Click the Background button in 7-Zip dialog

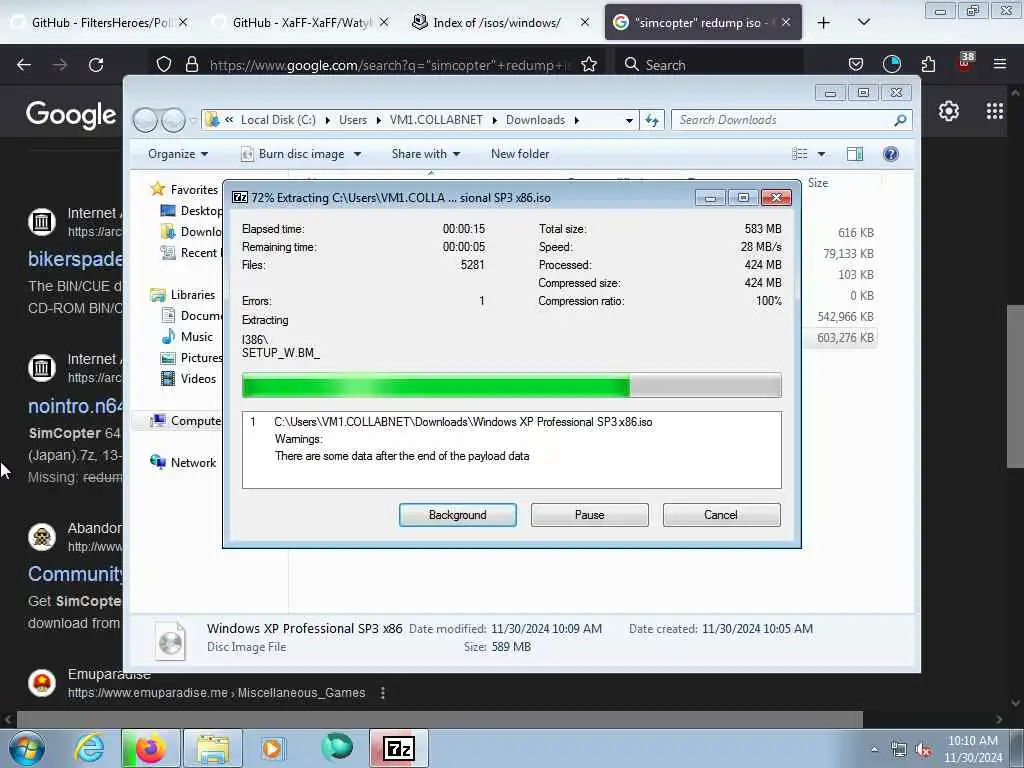click(x=457, y=515)
